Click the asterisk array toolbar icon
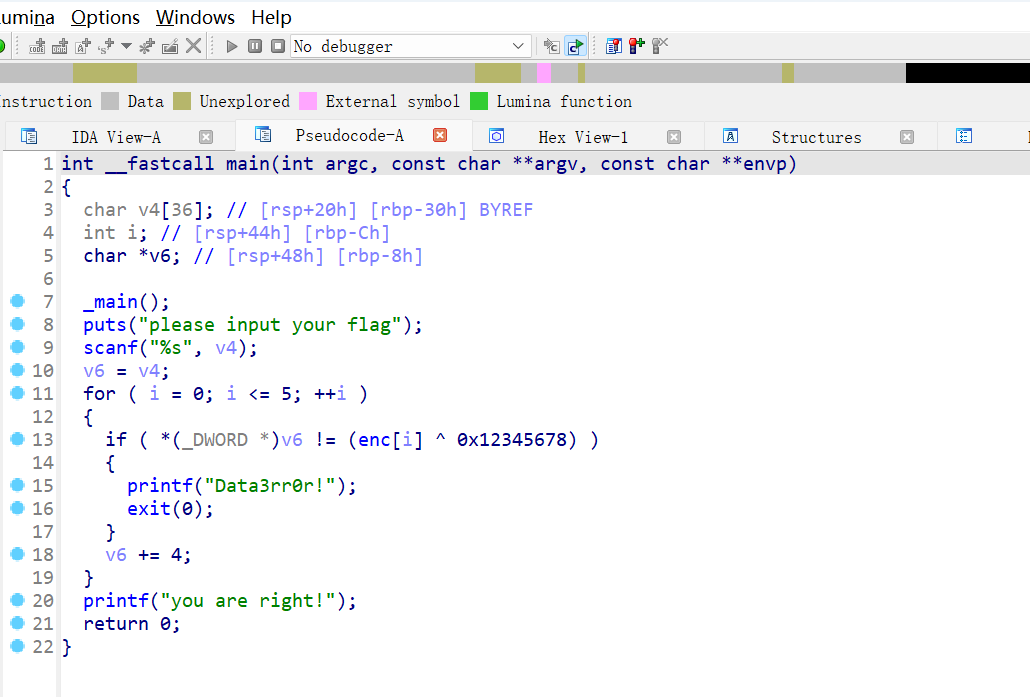 [147, 46]
